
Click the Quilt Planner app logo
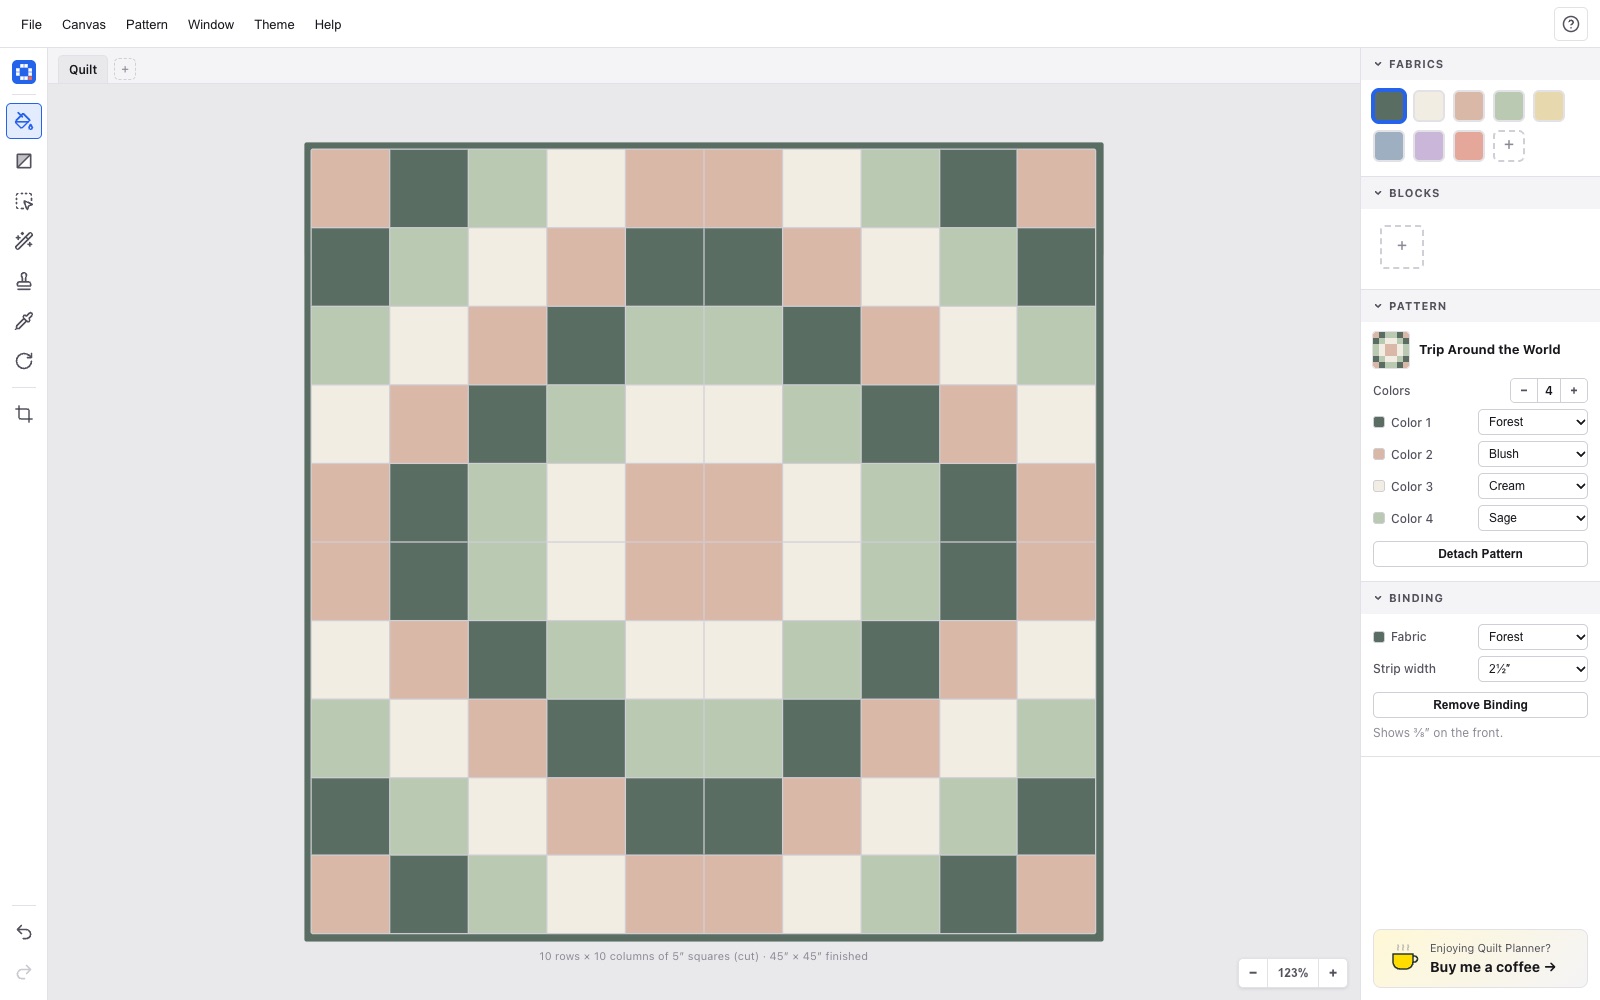tap(24, 72)
